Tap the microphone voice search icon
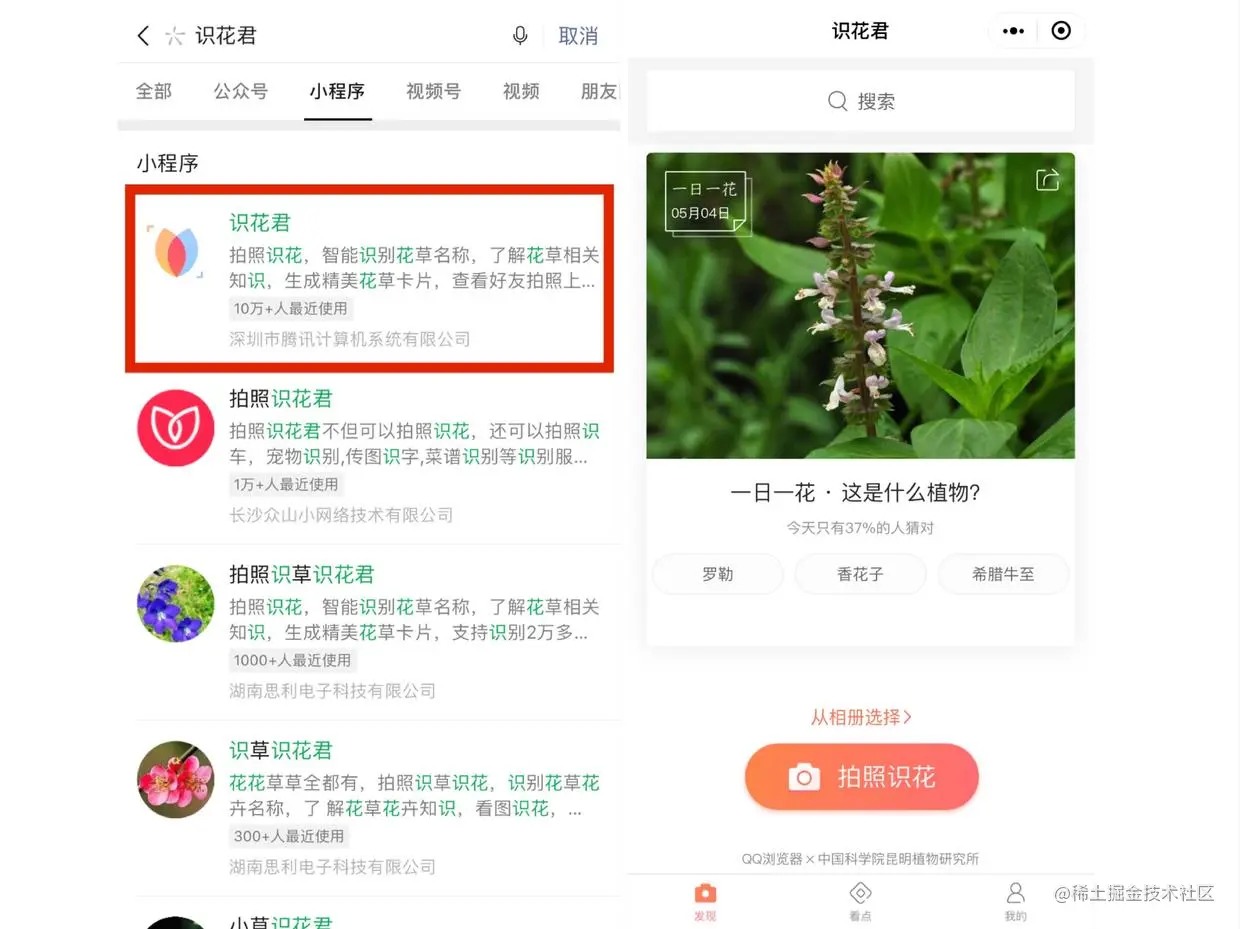The image size is (1240, 929). 520,36
